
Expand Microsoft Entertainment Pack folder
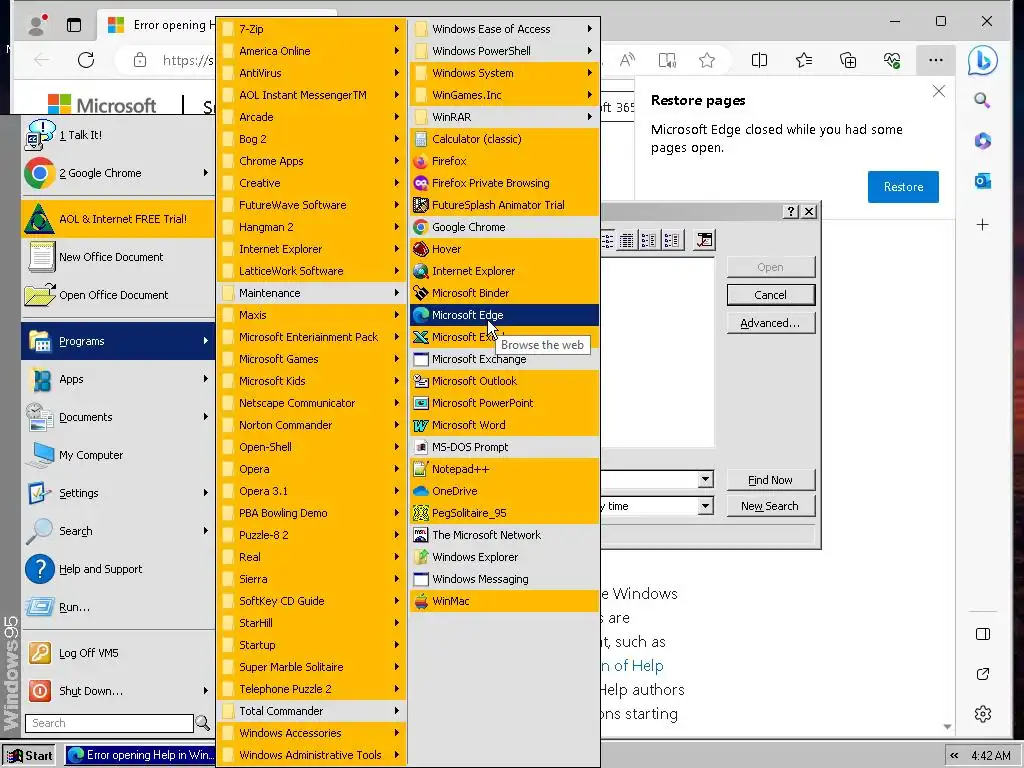coord(312,337)
